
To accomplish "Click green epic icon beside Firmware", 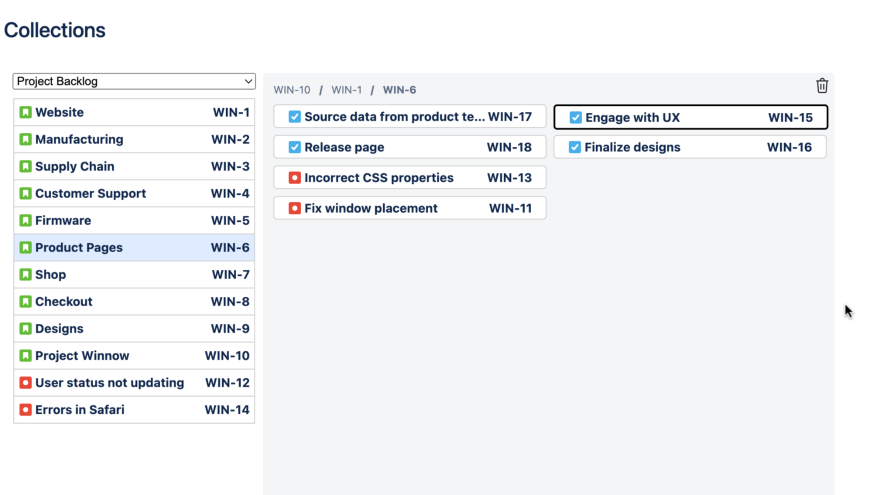I will (x=26, y=221).
